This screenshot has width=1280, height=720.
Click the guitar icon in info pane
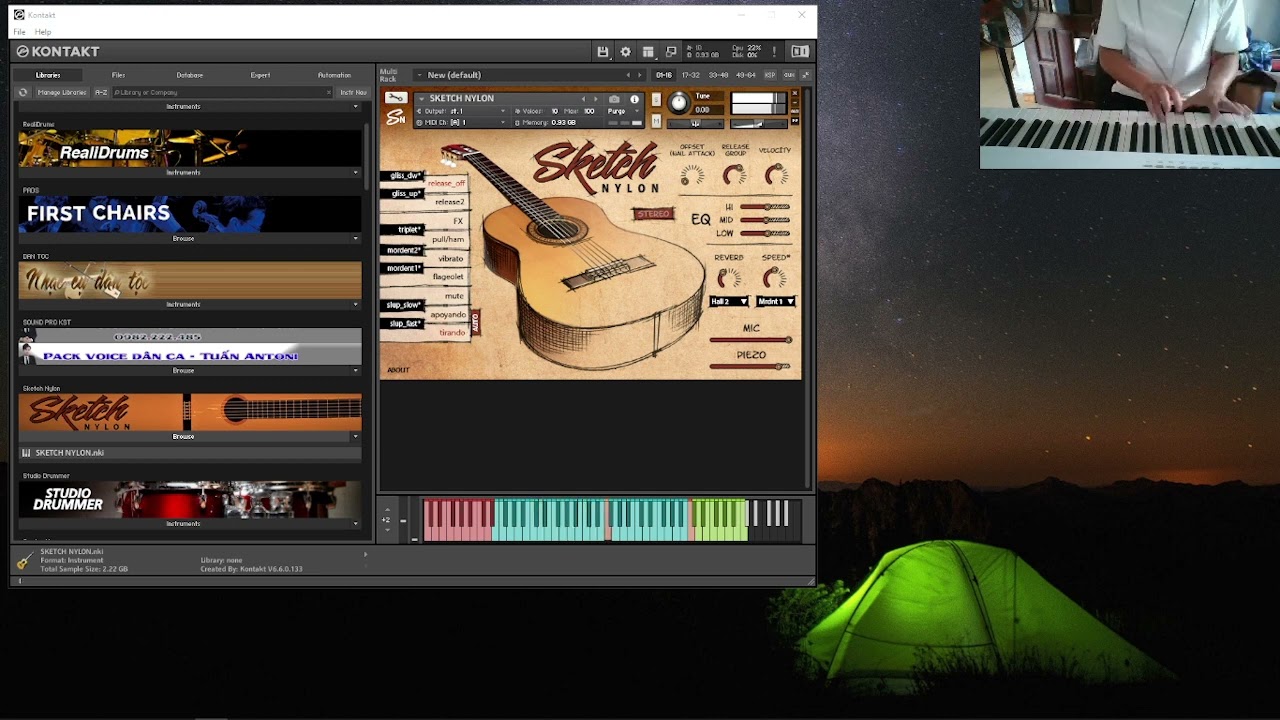(x=25, y=560)
